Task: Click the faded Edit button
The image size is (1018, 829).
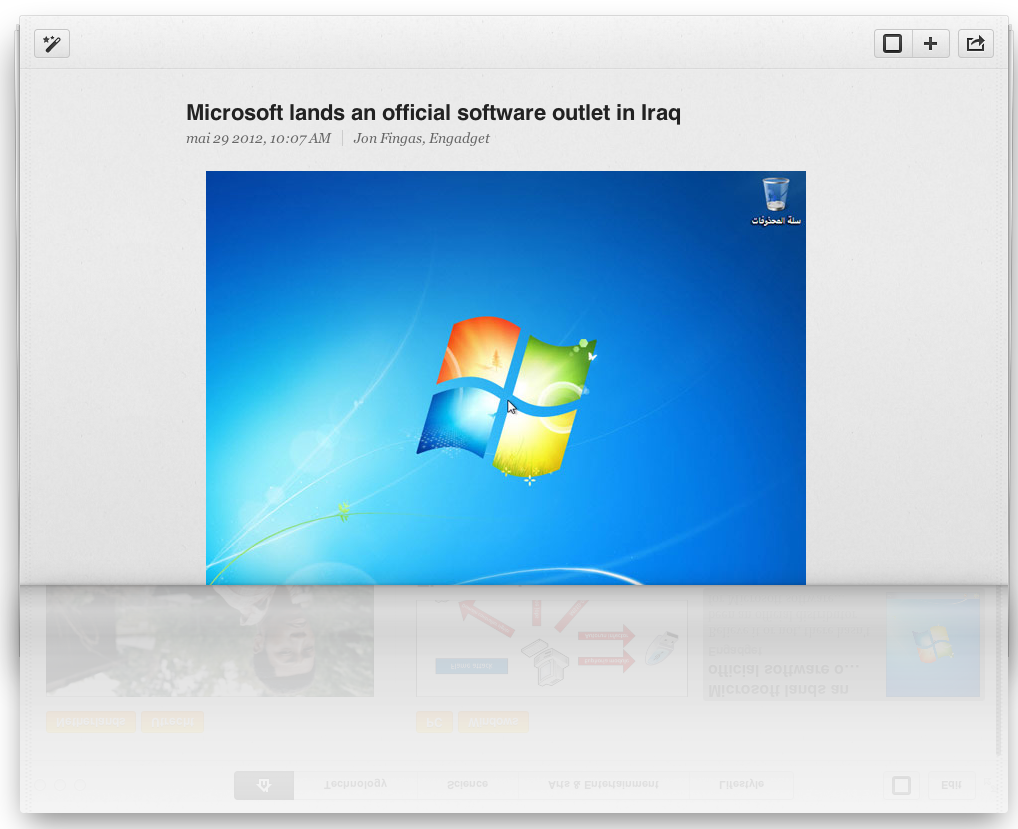Action: [x=951, y=785]
